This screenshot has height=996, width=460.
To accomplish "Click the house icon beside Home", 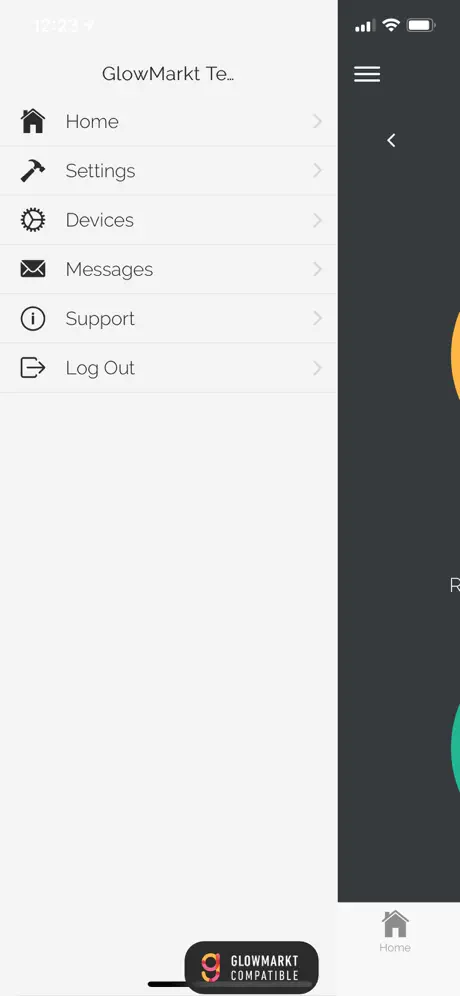I will coord(33,121).
